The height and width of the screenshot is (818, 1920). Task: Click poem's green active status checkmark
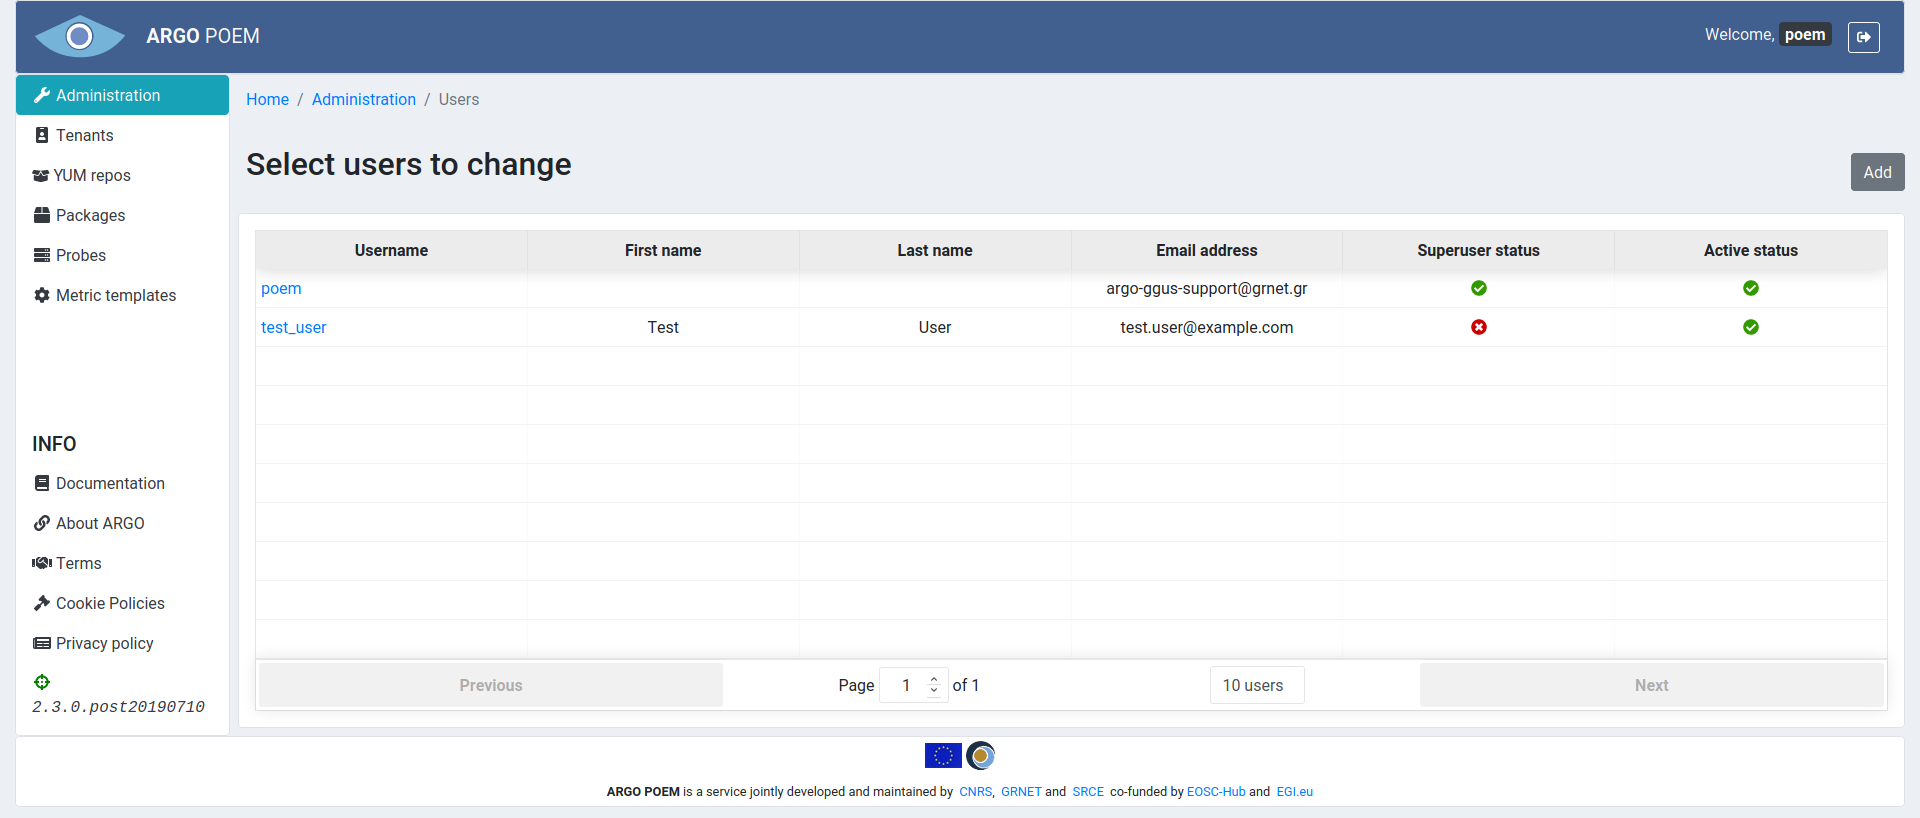[1750, 288]
